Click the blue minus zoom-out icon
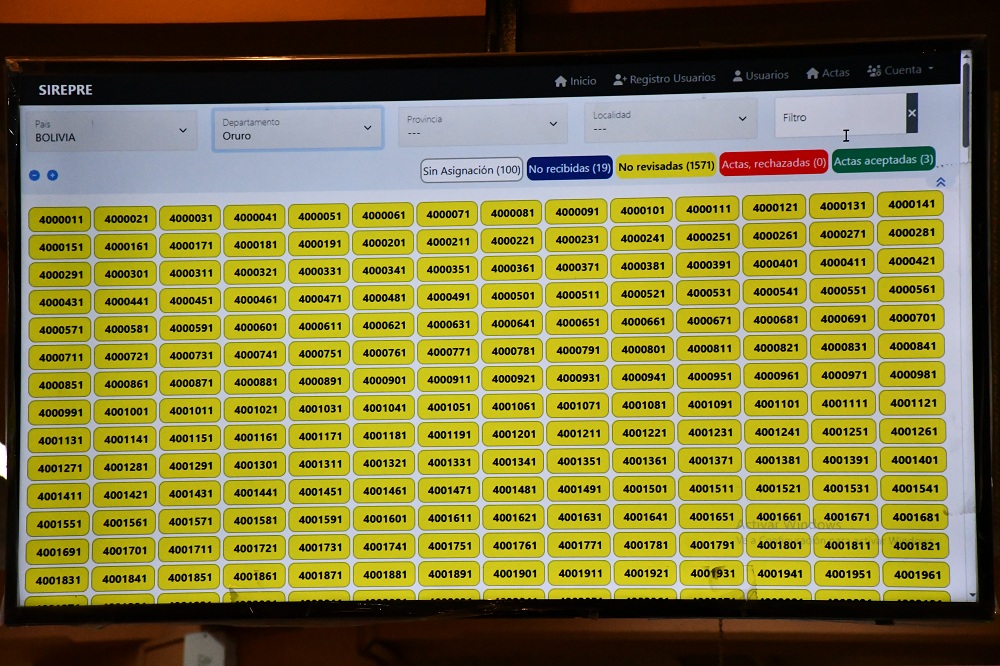1000x666 pixels. [x=34, y=175]
